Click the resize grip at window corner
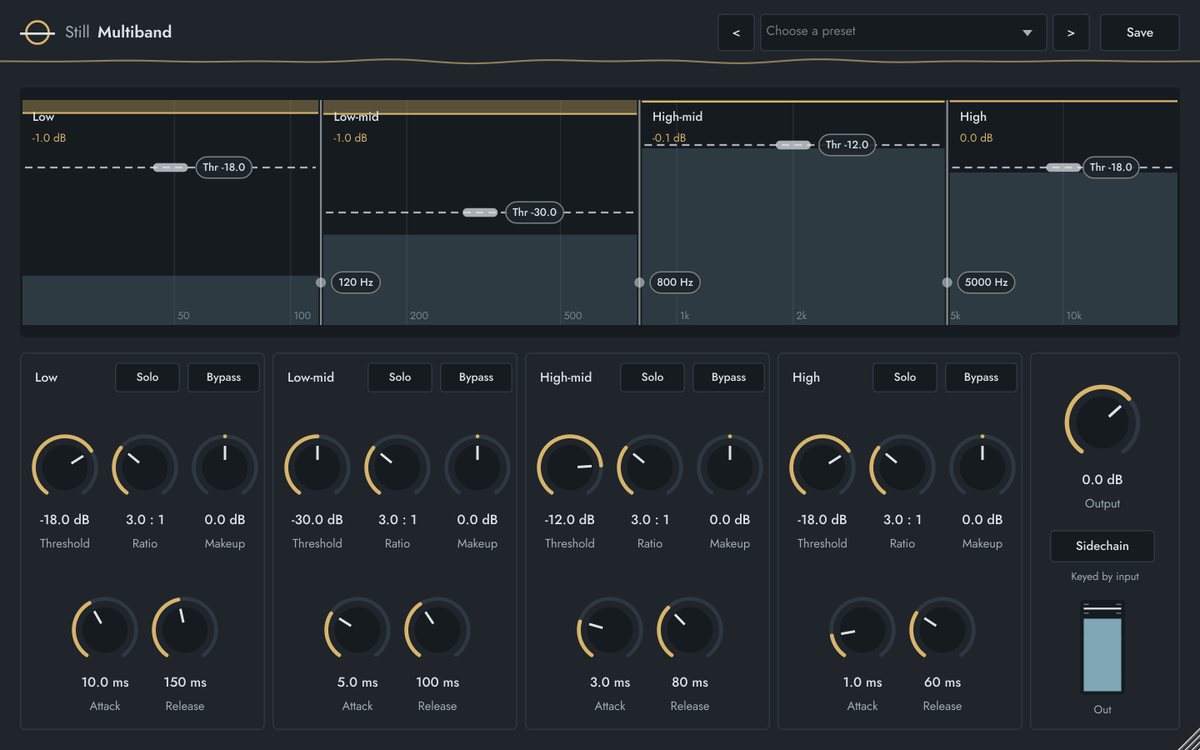 1186,737
